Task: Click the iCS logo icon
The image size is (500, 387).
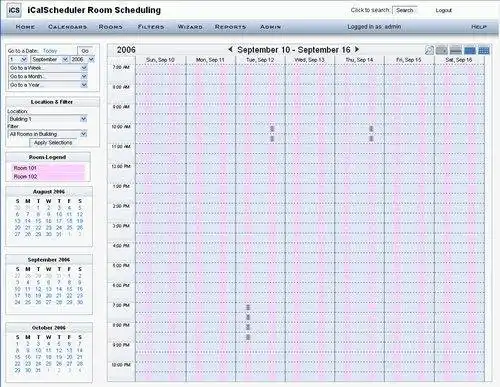Action: click(x=14, y=10)
